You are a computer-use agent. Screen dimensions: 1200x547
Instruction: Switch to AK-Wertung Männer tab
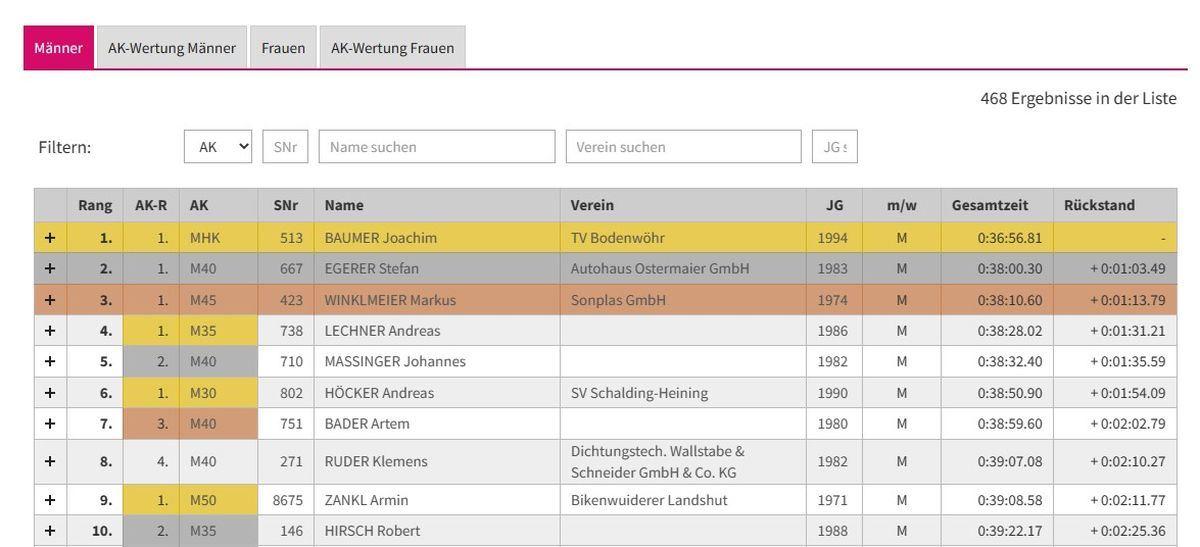(172, 48)
